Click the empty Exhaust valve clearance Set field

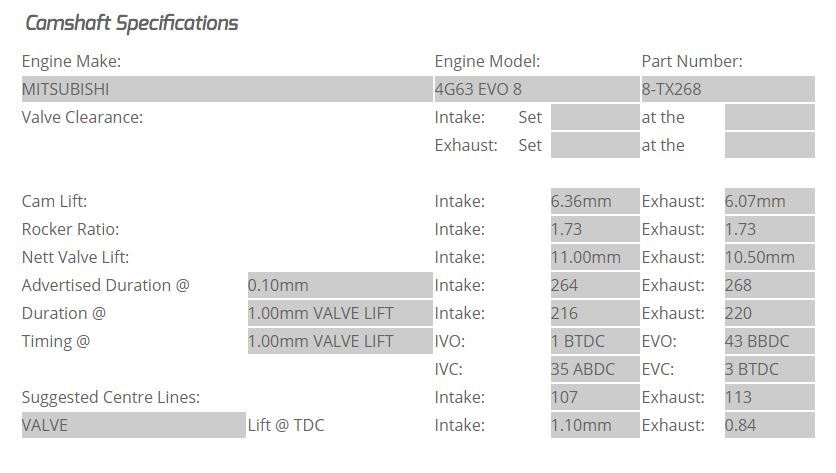[595, 145]
